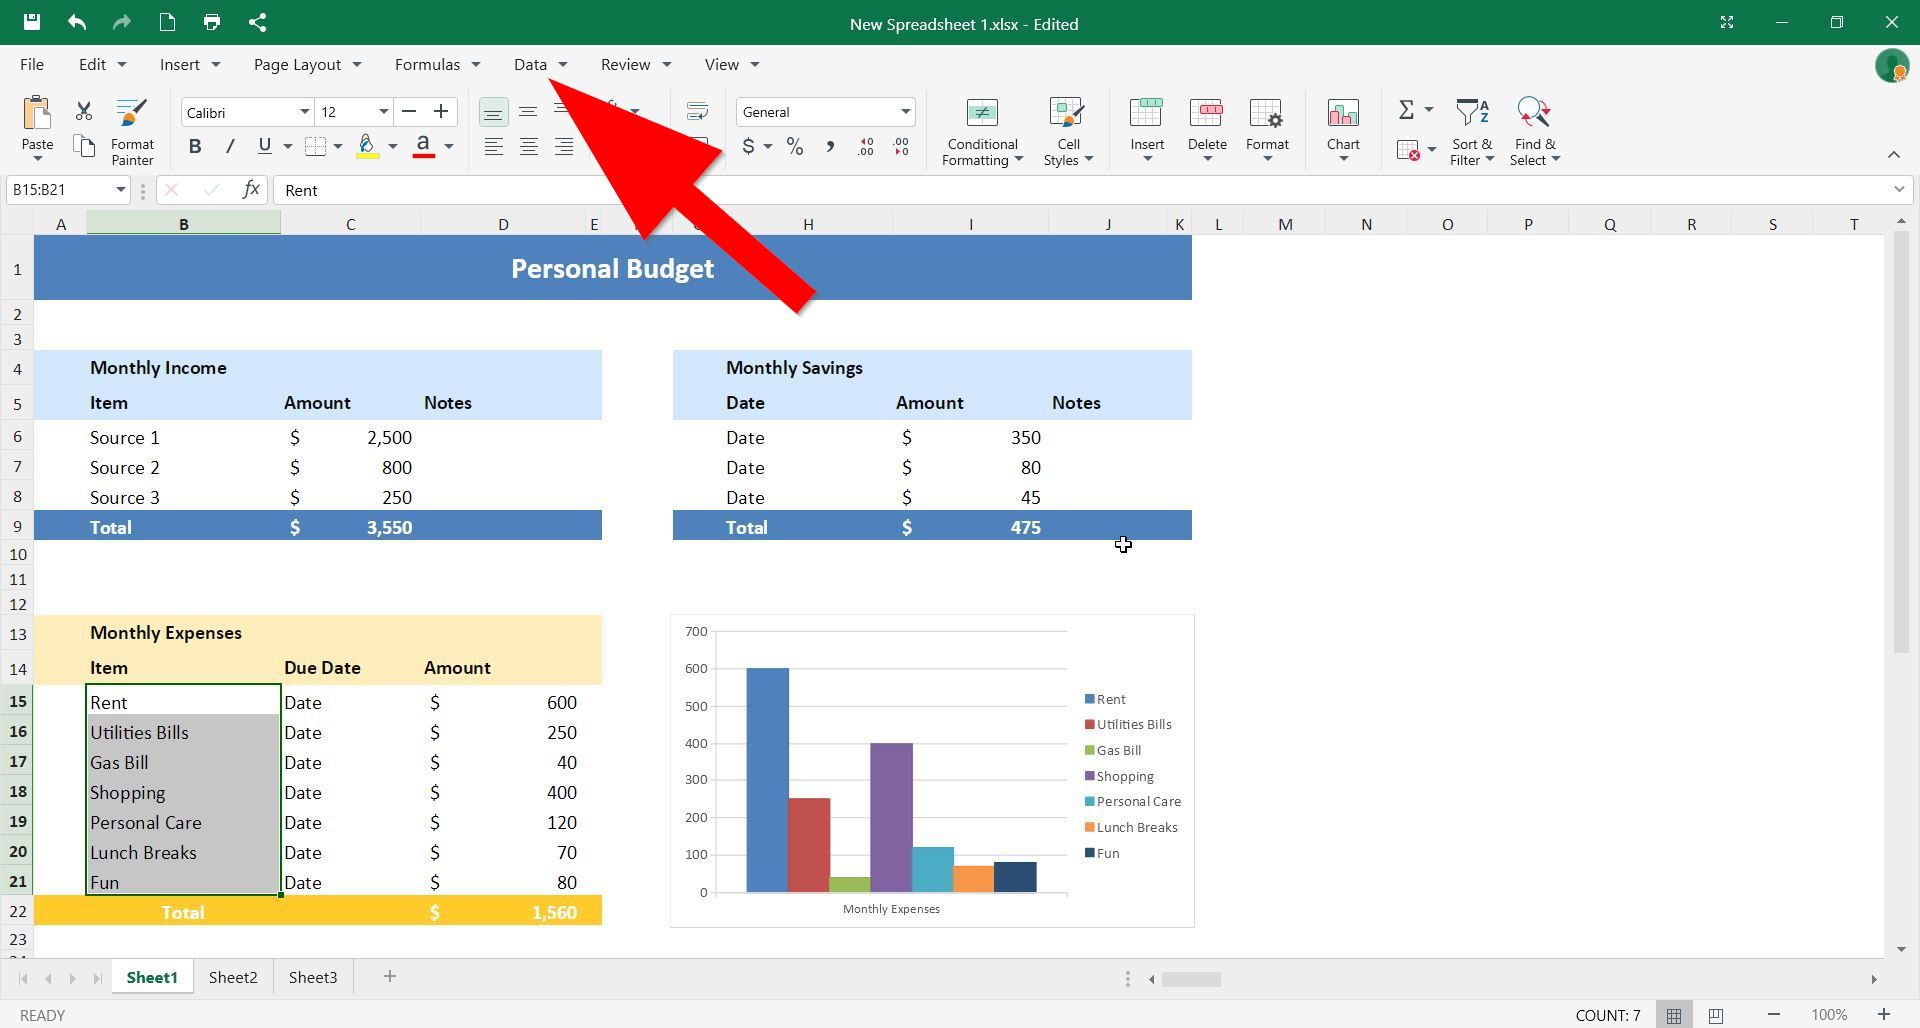
Task: Align text right
Action: click(563, 146)
